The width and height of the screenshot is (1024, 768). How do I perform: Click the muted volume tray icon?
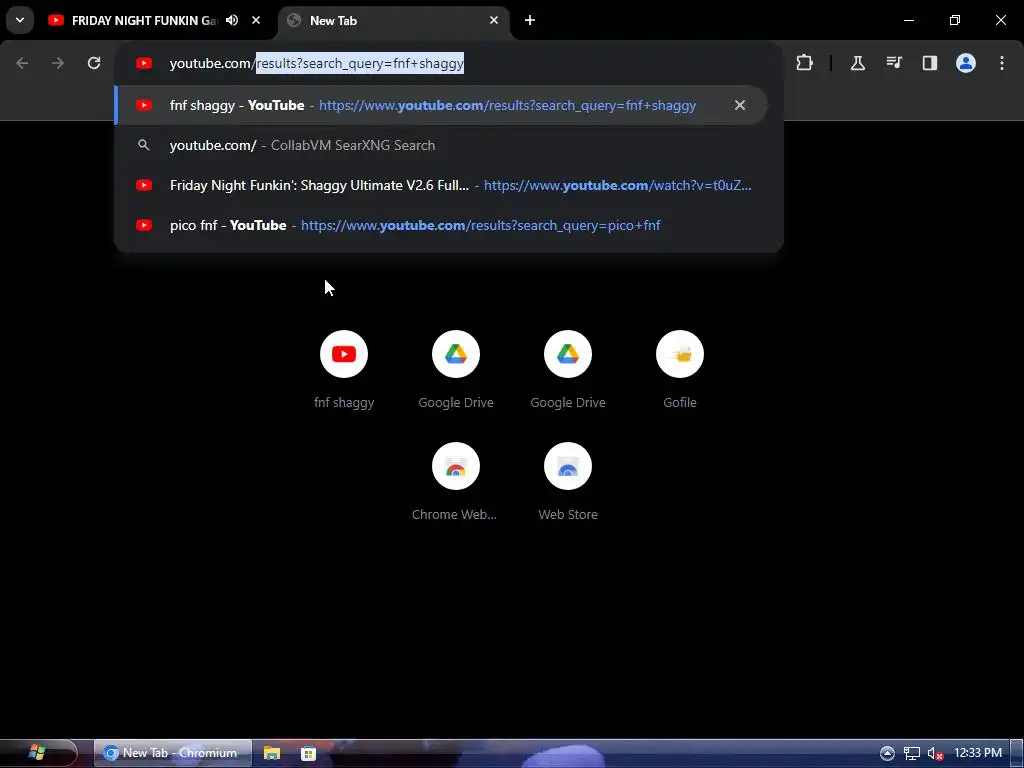pyautogui.click(x=935, y=753)
